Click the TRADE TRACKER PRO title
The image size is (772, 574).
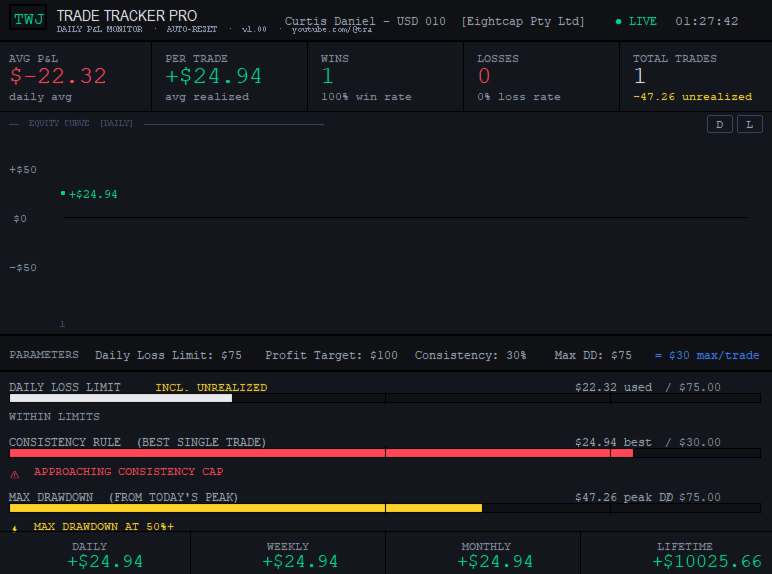pos(127,16)
